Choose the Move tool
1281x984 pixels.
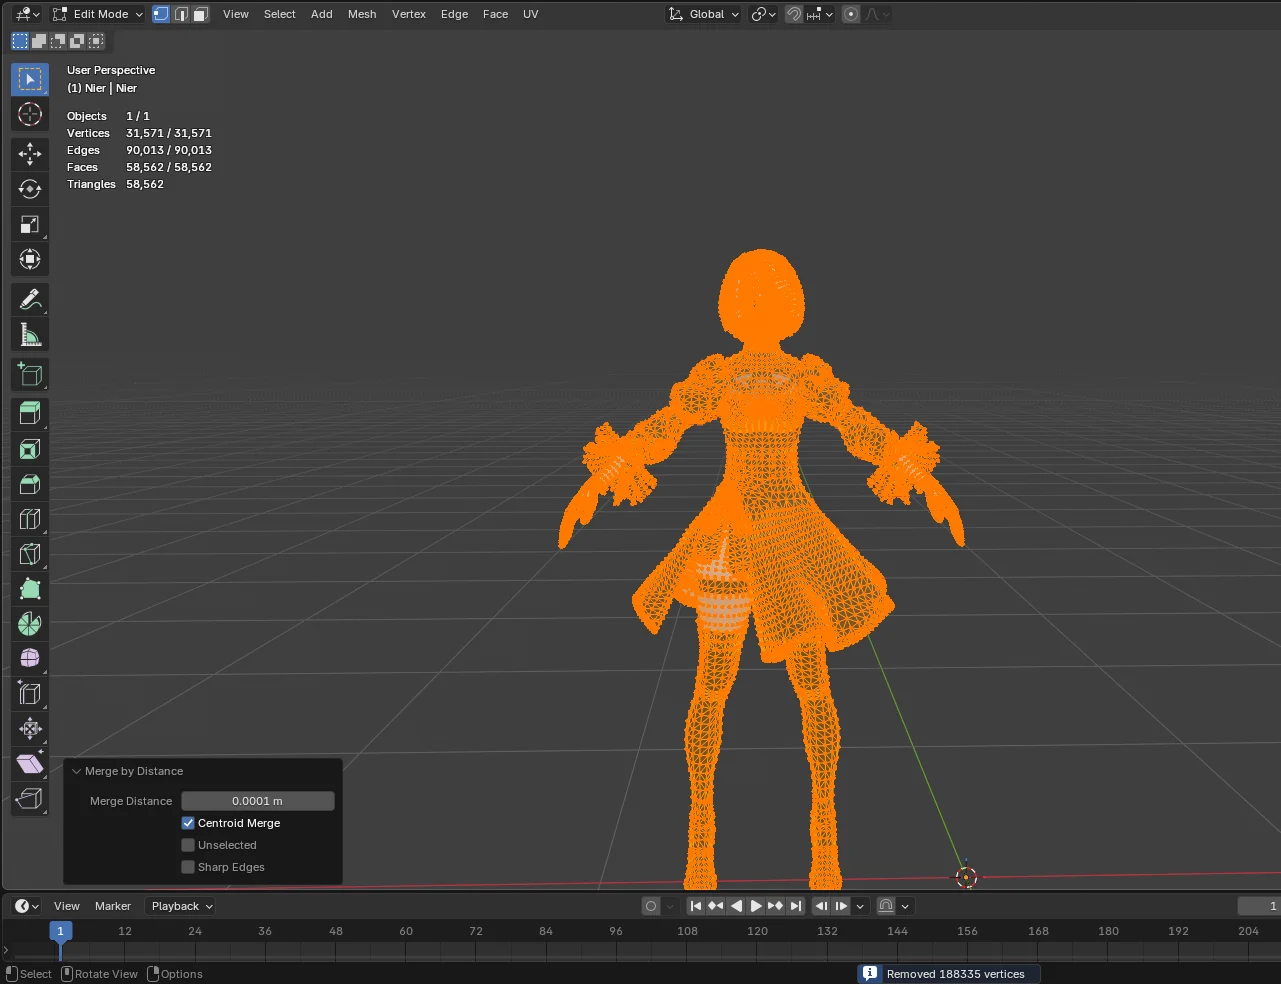pos(30,154)
